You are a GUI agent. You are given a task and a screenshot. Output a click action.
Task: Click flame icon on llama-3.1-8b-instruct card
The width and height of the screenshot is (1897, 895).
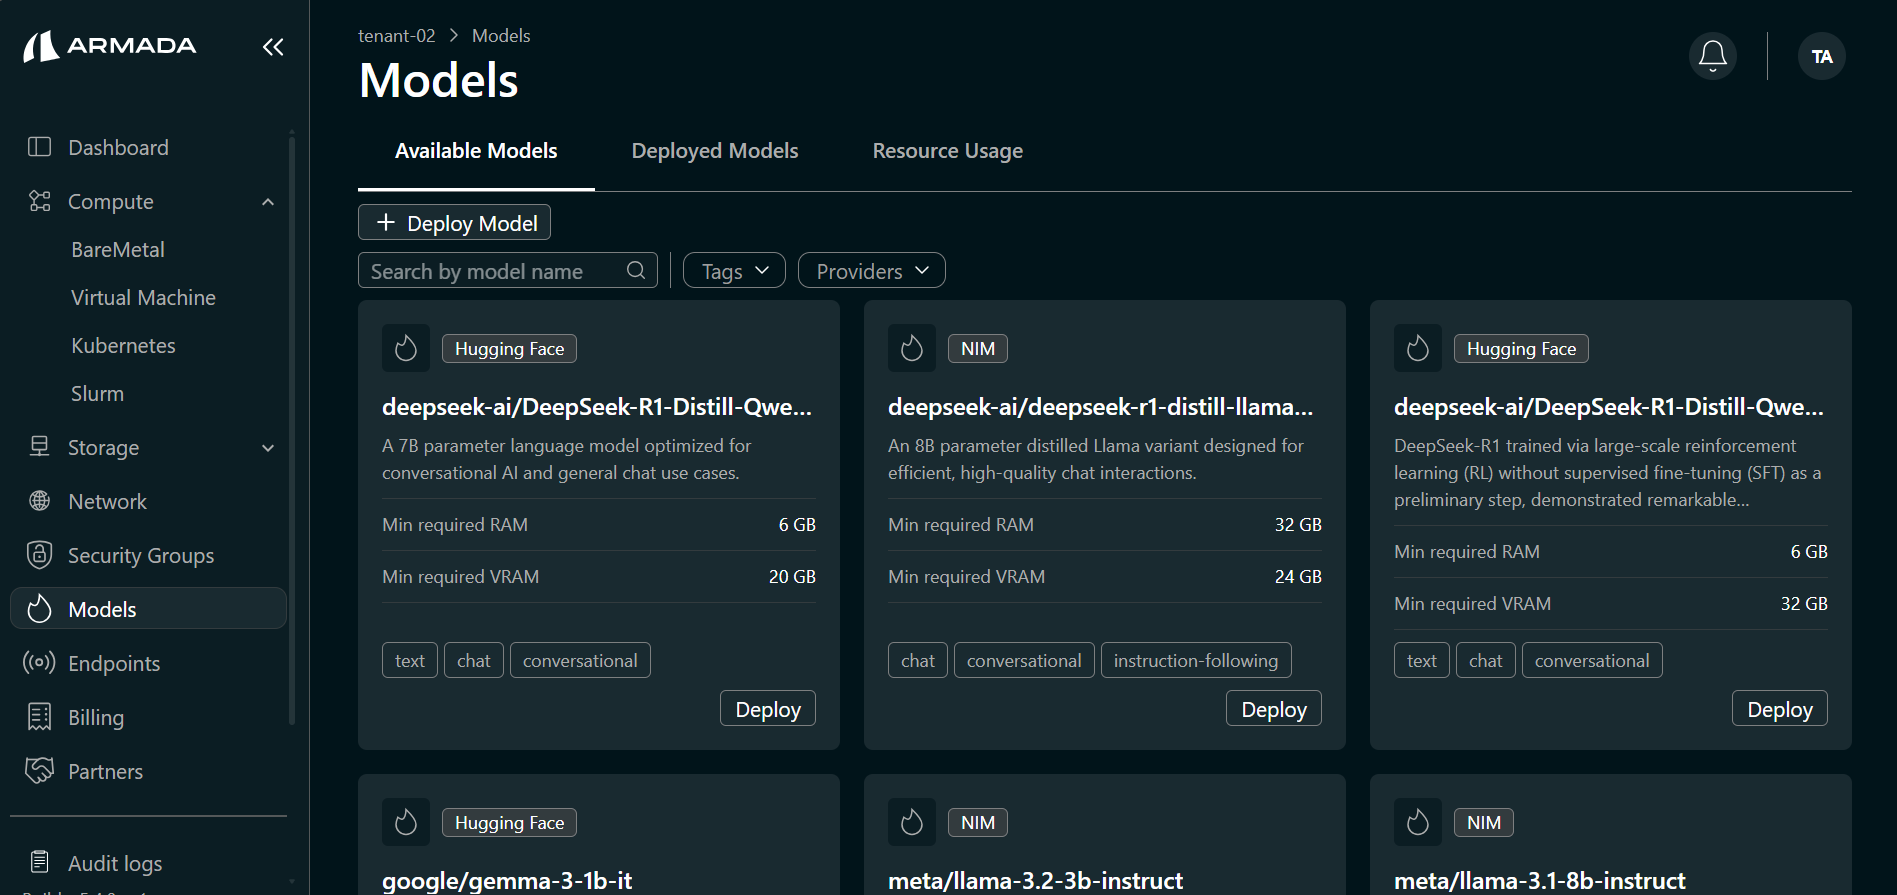coord(1418,822)
